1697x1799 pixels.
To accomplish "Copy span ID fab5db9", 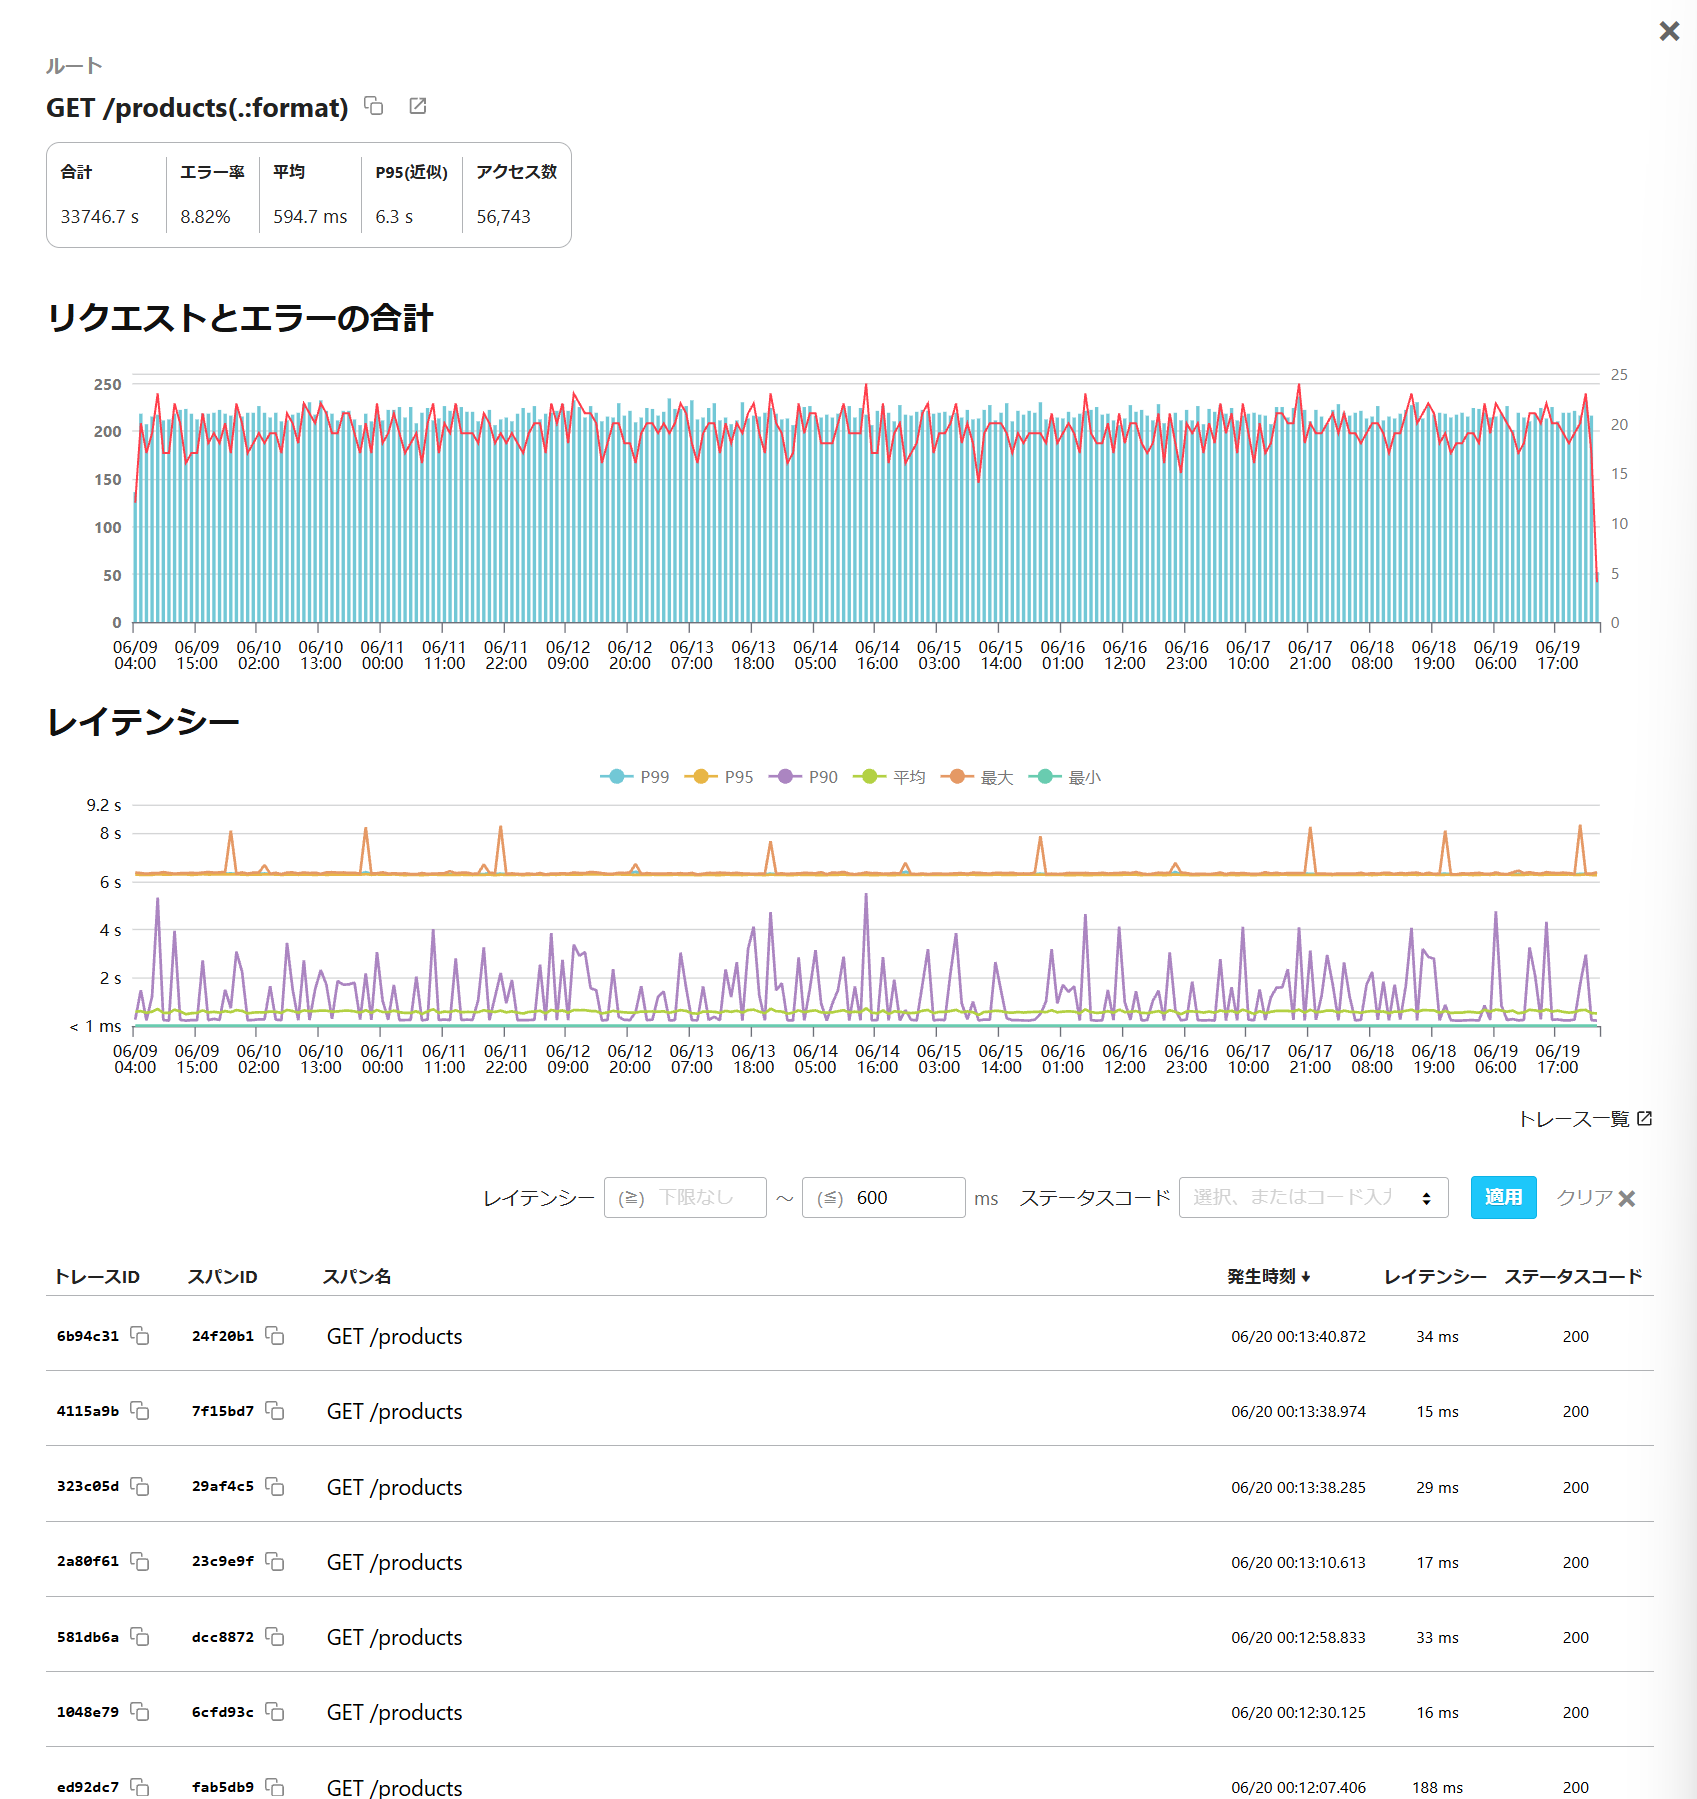I will (275, 1787).
